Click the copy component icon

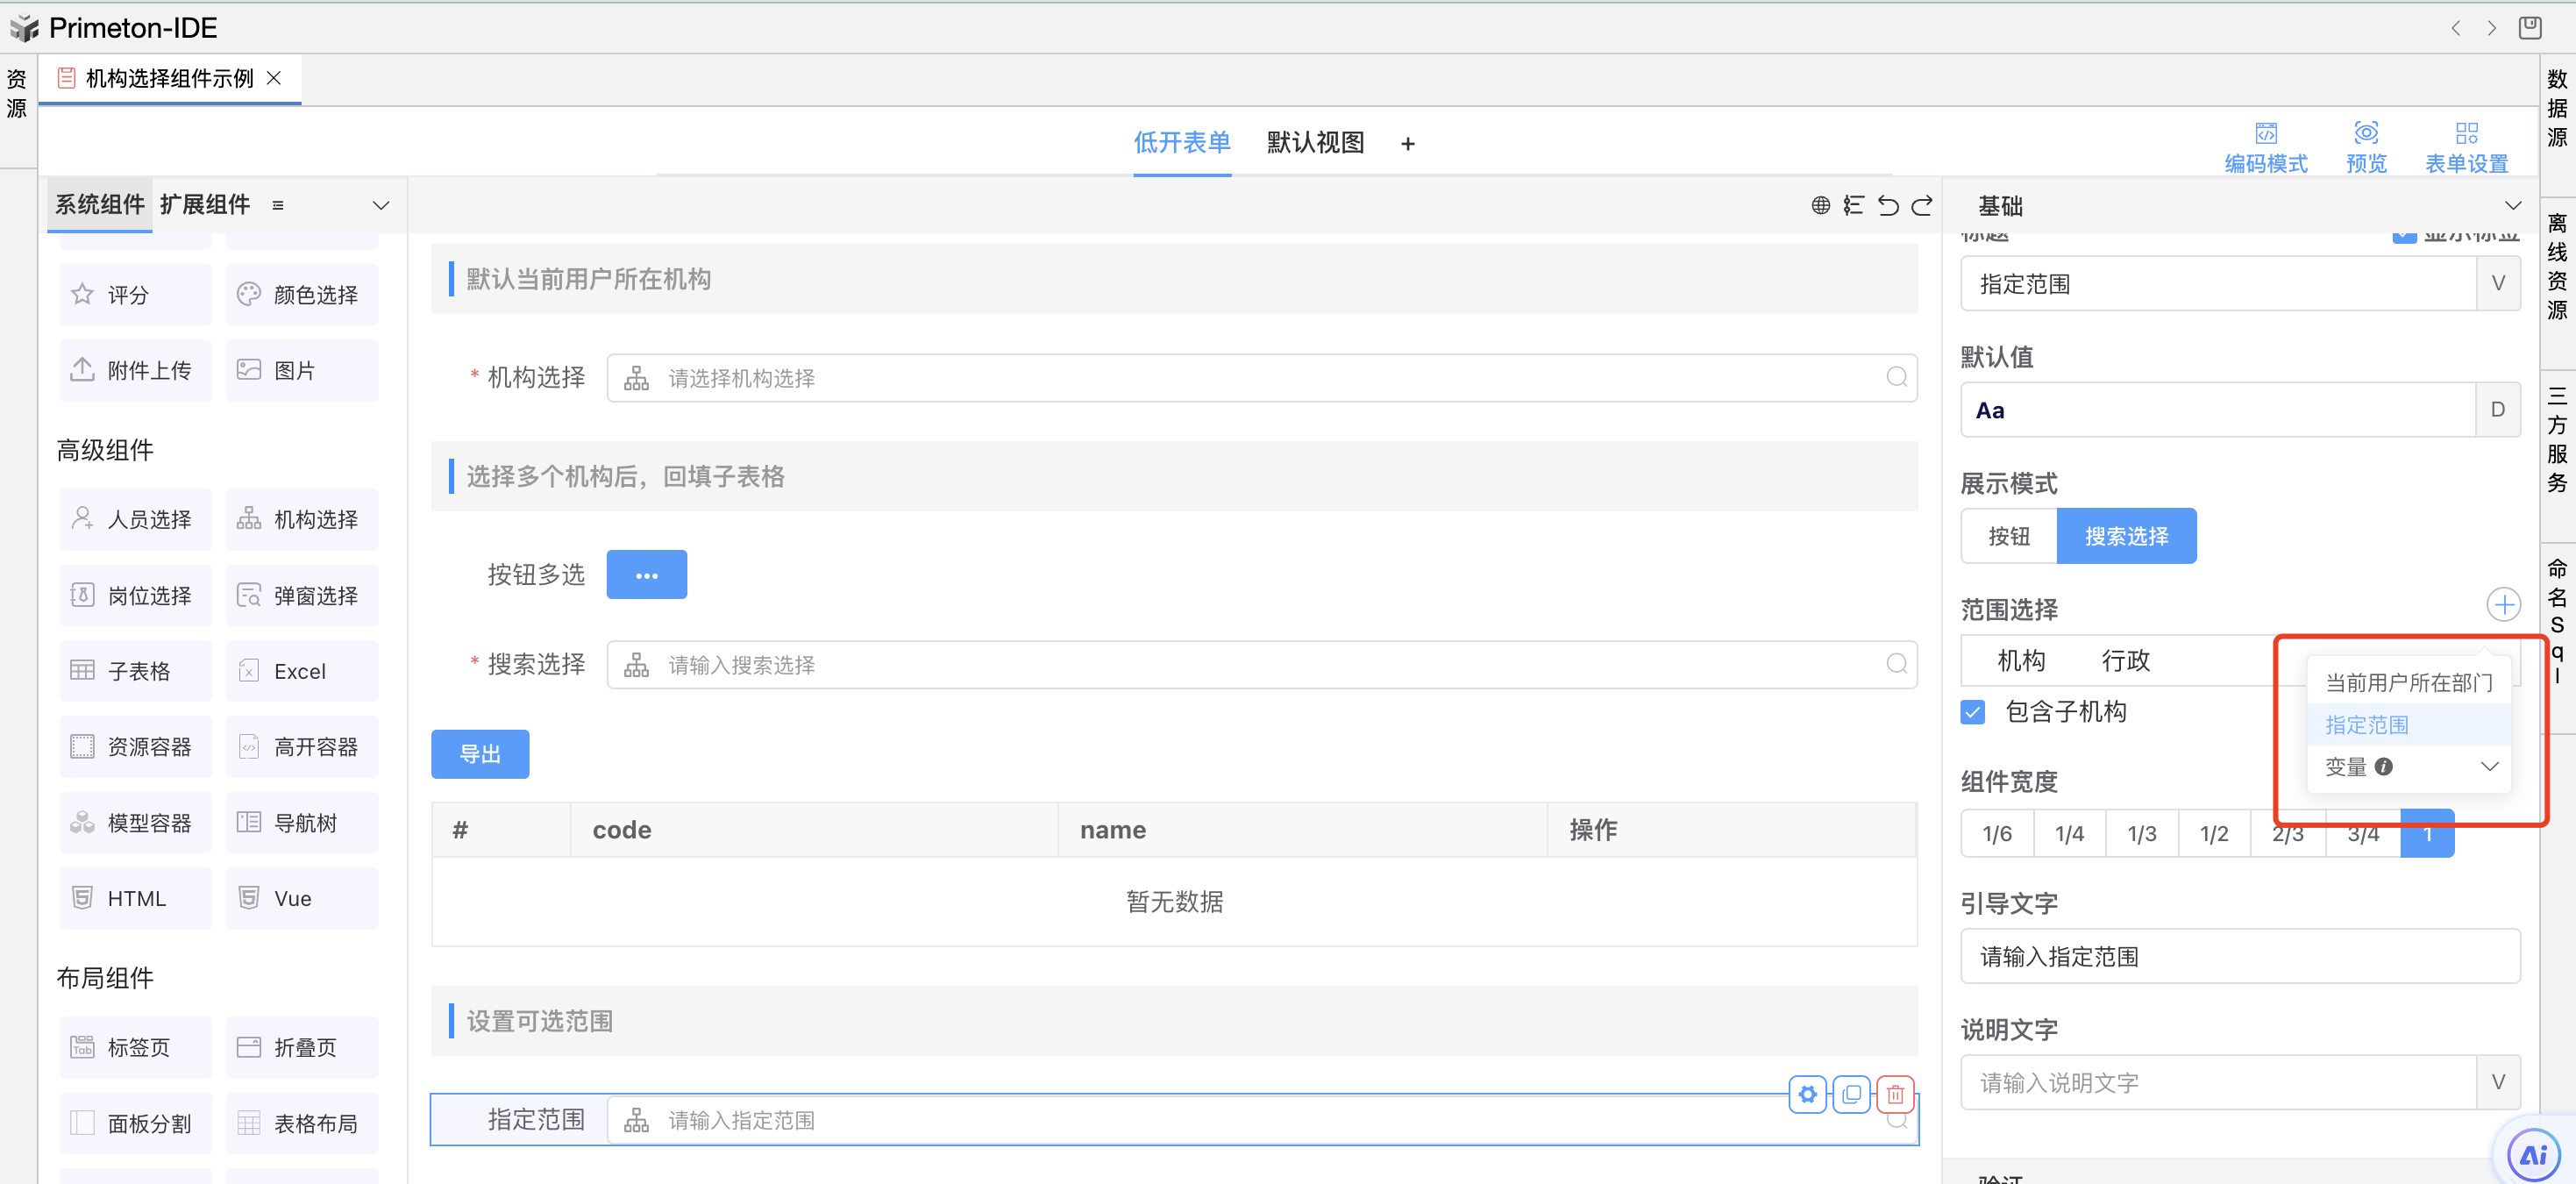tap(1851, 1094)
